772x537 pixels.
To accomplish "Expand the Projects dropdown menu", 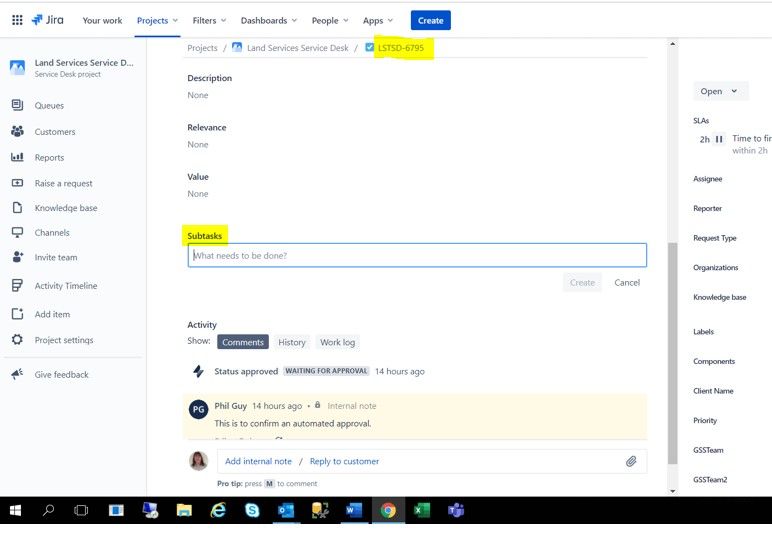I will tap(158, 20).
